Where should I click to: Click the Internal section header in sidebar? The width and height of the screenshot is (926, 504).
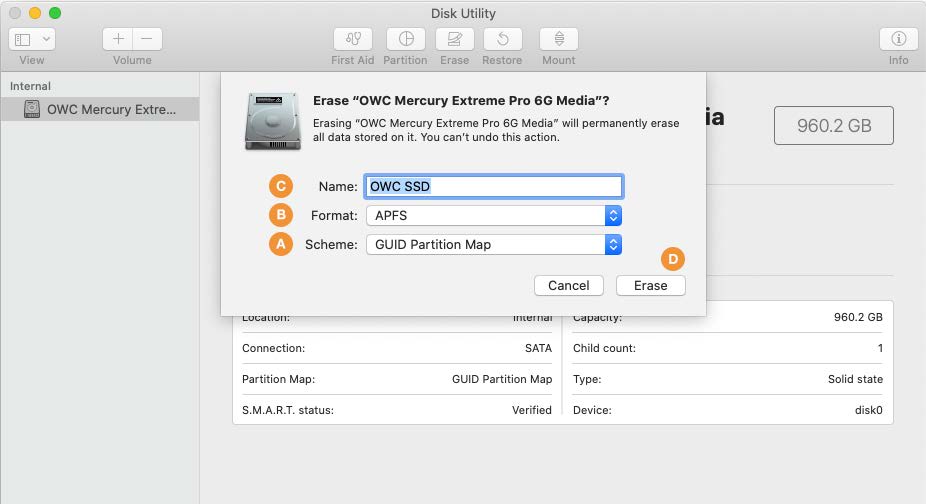click(30, 86)
